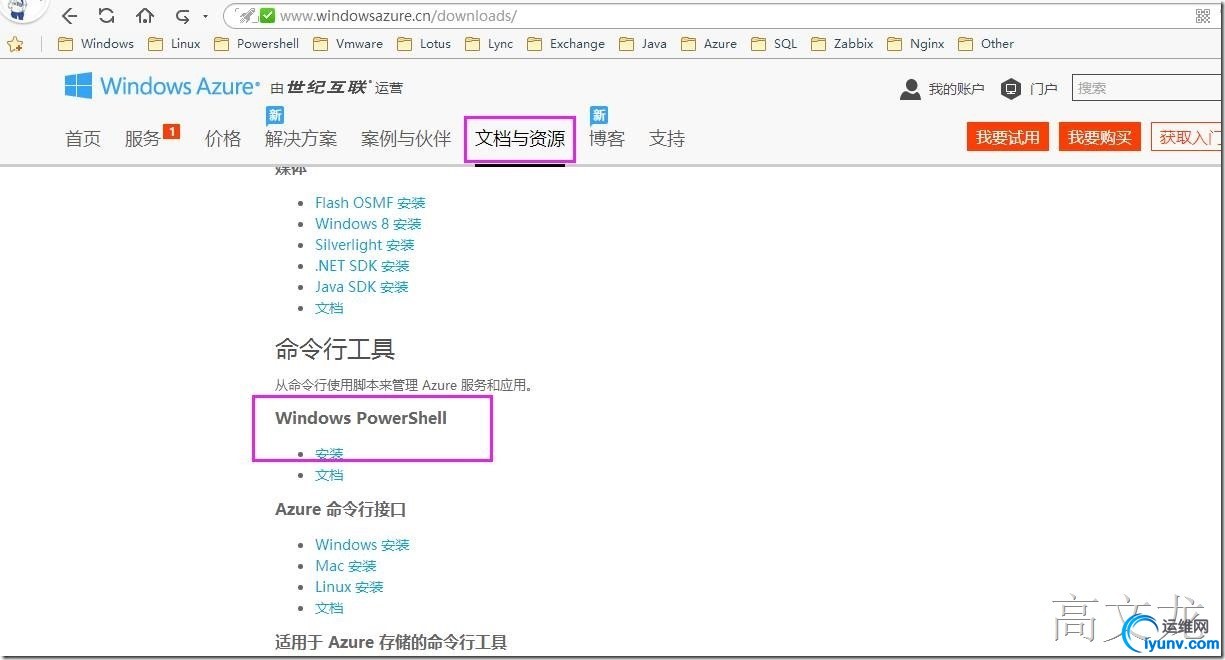Open the 支持 navigation item
This screenshot has height=660, width=1225.
[x=667, y=139]
